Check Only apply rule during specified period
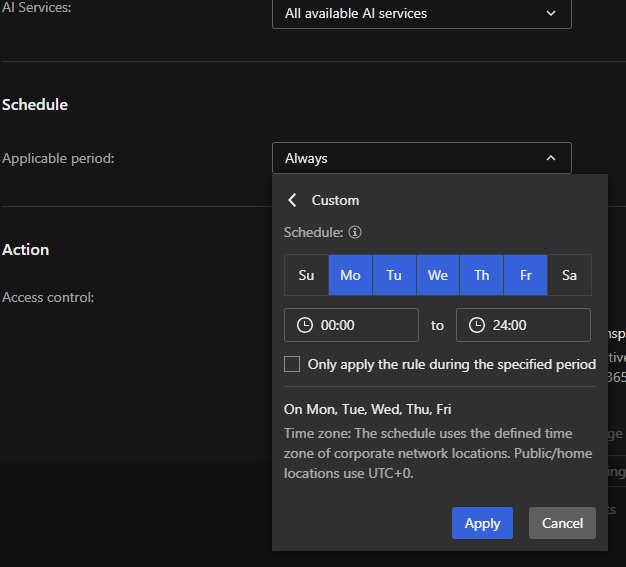The height and width of the screenshot is (567, 626). coord(292,364)
